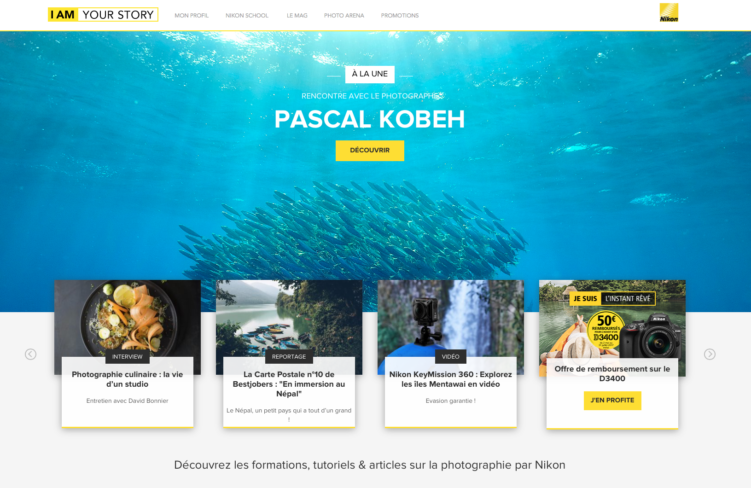The height and width of the screenshot is (488, 751).
Task: Open 'Offre de remboursement sur le D3400'
Action: point(612,374)
